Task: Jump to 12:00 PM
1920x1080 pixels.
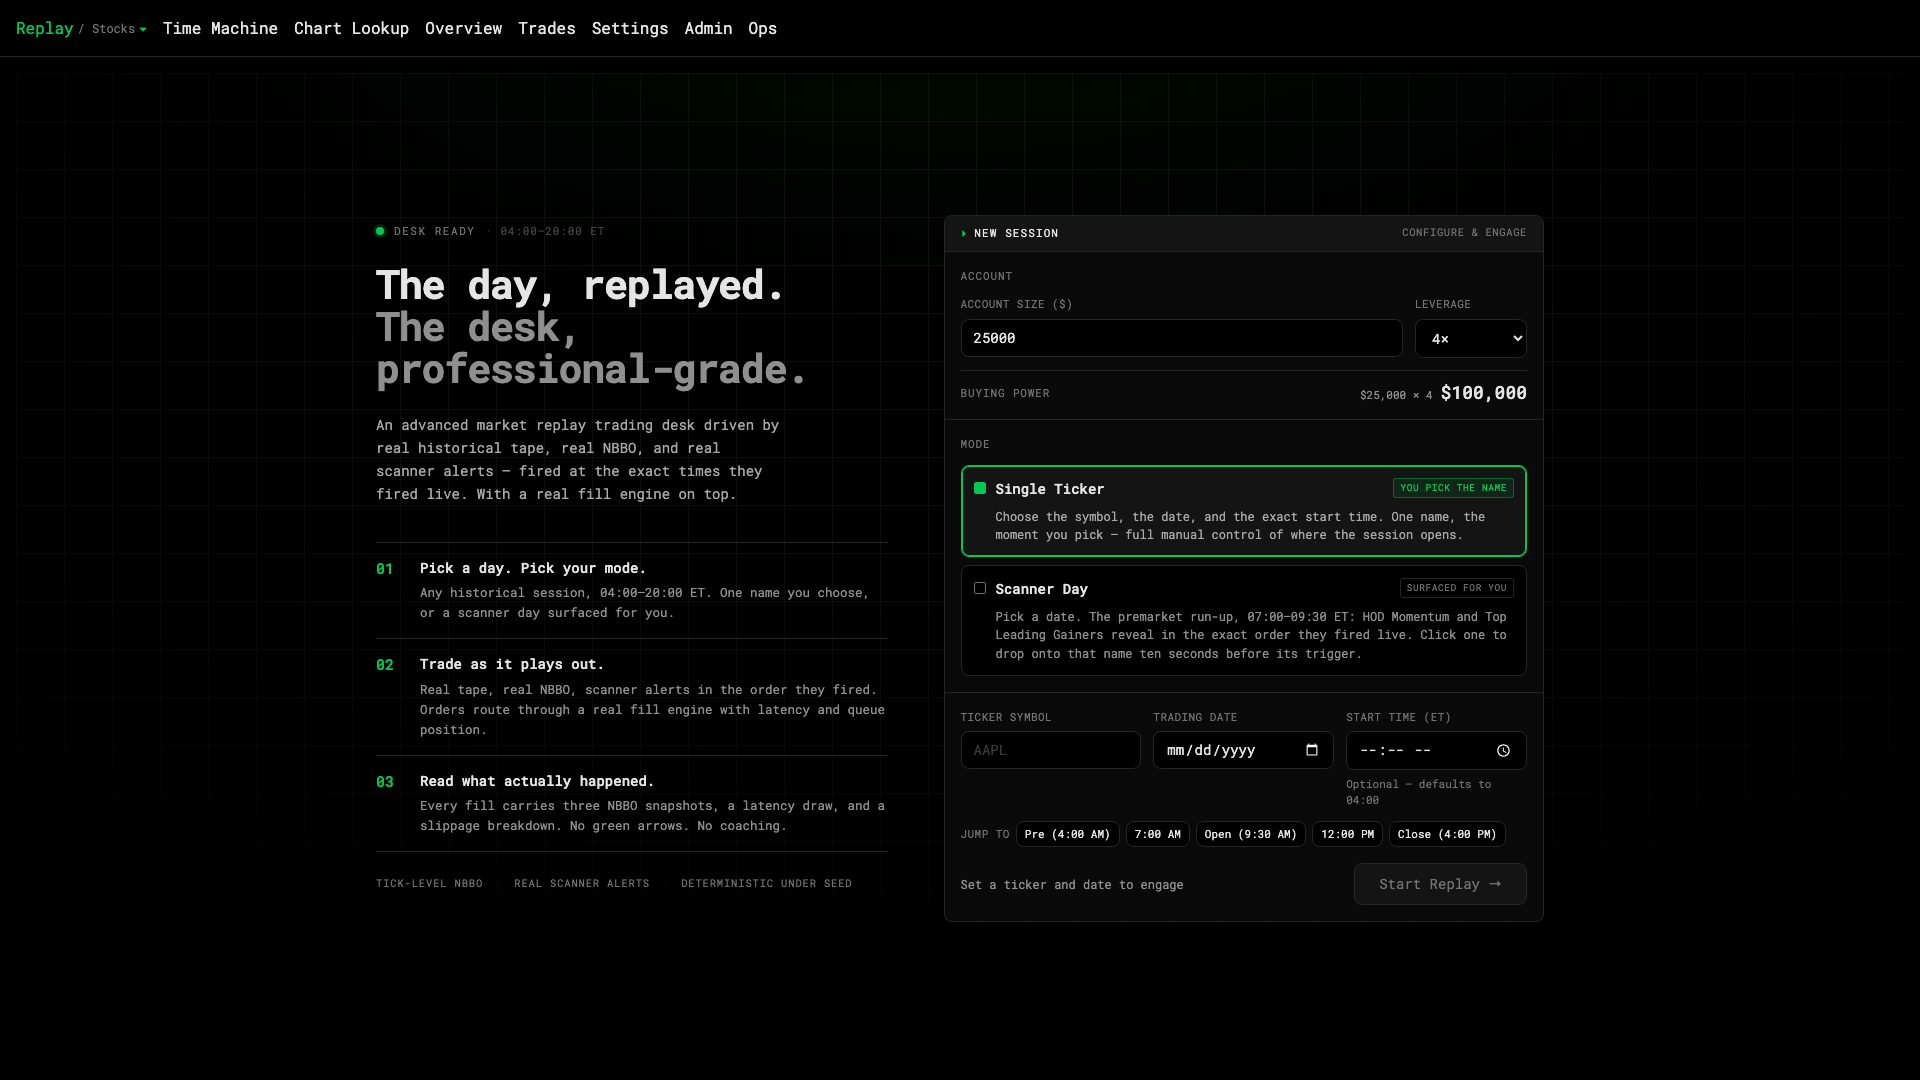Action: [1347, 834]
